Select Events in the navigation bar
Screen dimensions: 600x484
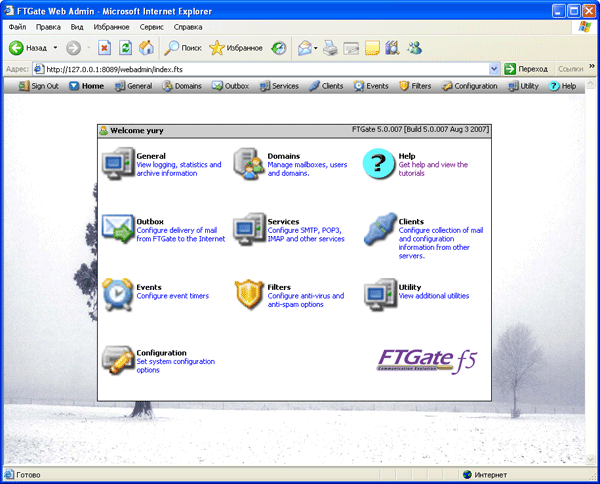coord(371,86)
